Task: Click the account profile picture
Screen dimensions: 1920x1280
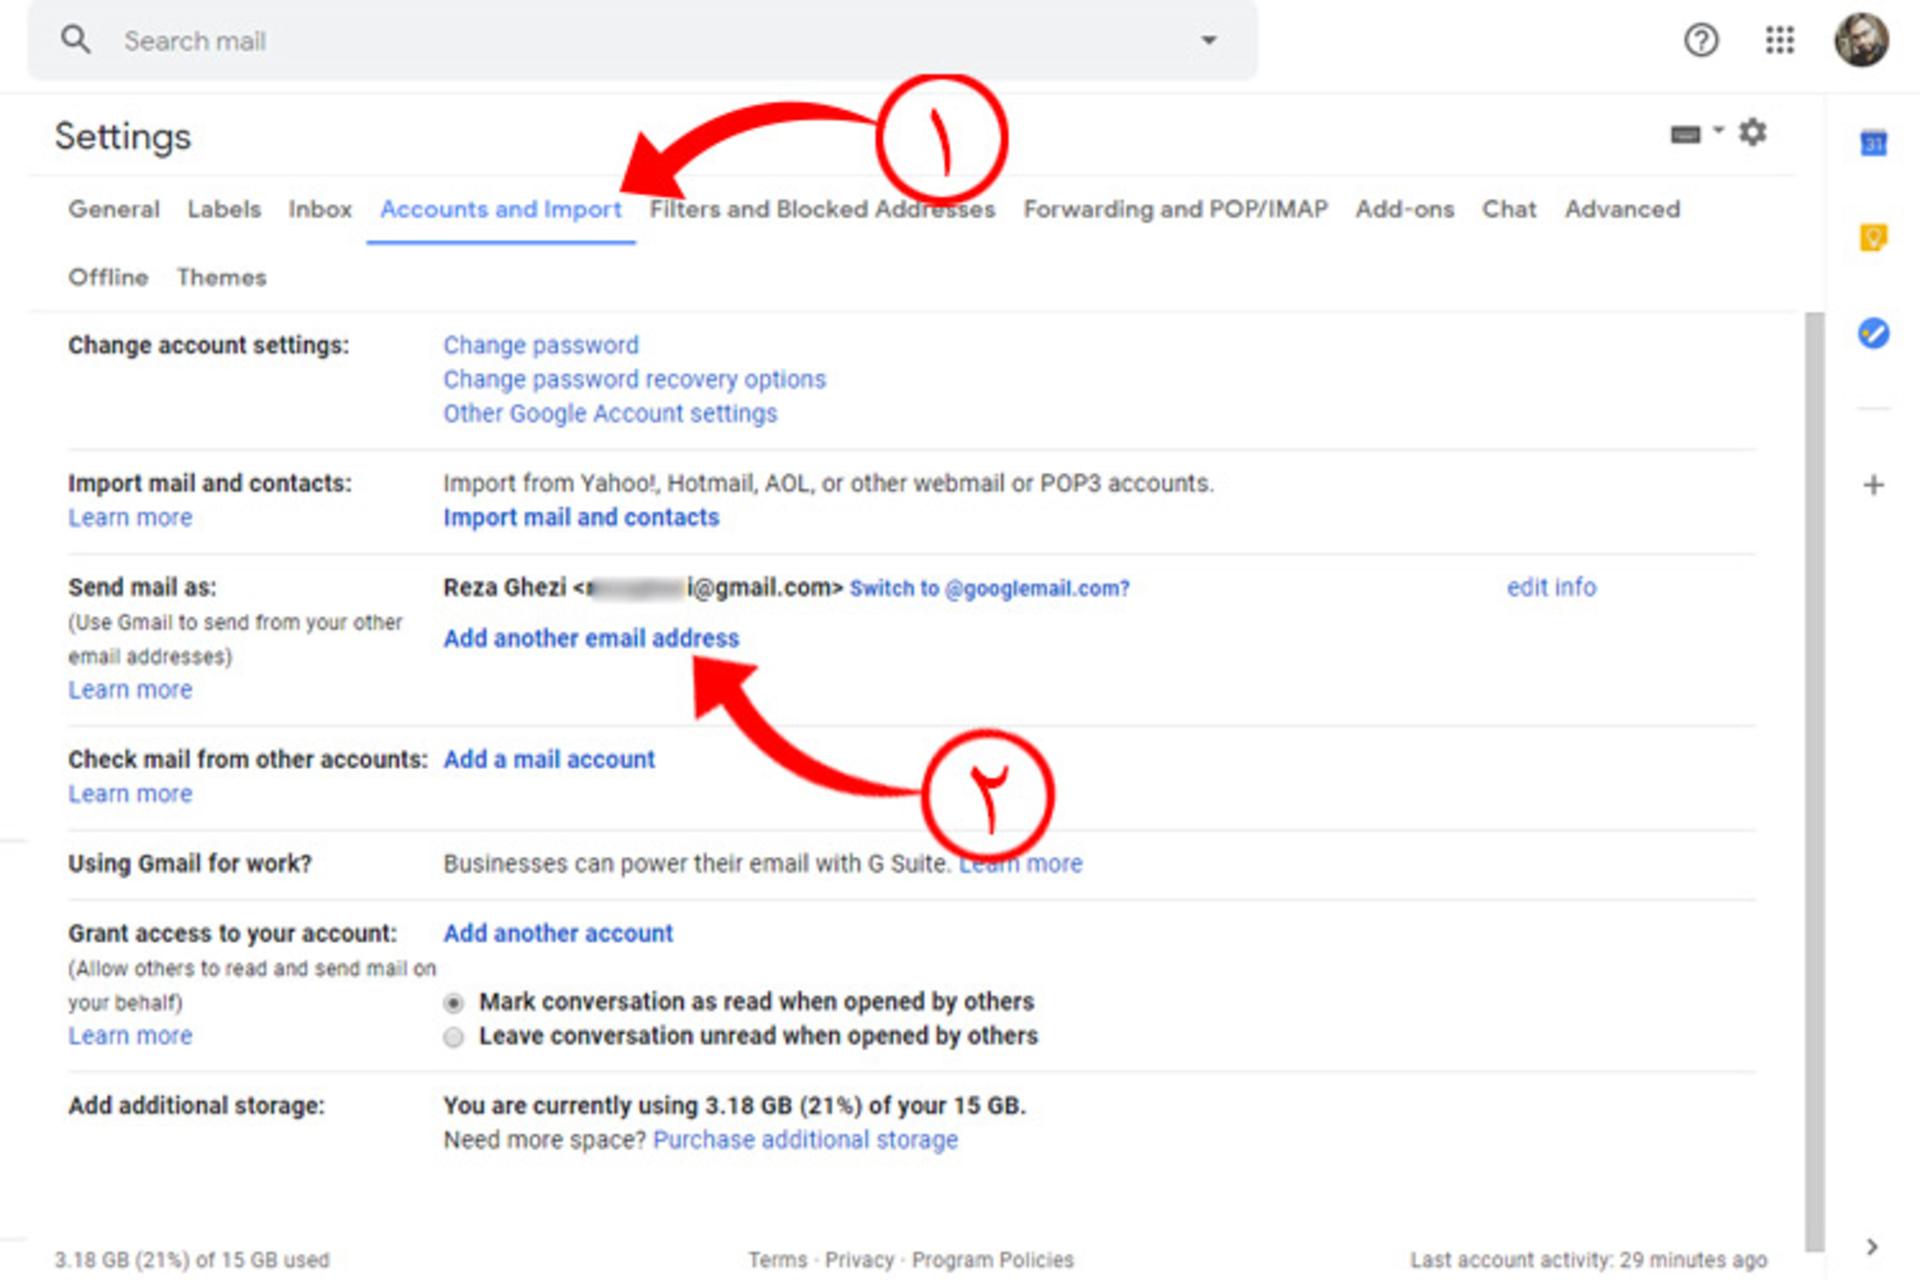Action: [1861, 40]
